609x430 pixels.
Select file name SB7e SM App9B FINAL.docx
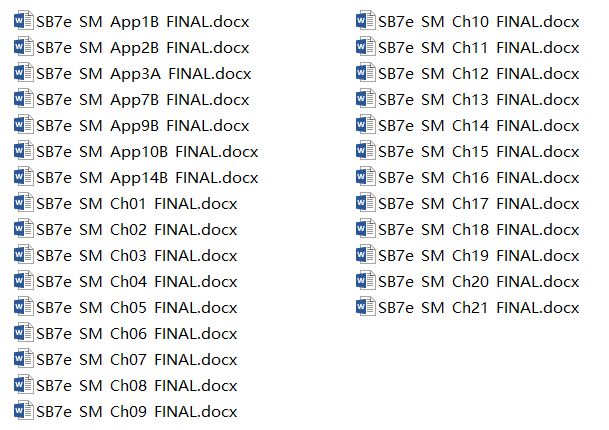click(x=143, y=126)
